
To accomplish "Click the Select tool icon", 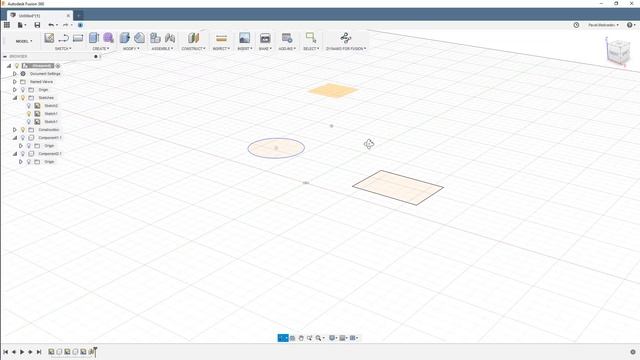I will [x=311, y=38].
